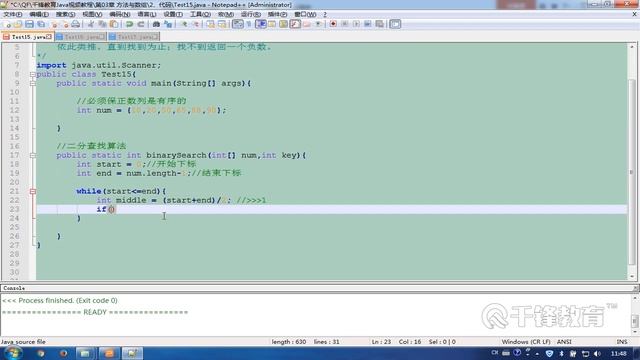Open the 搜索(S) Search menu

(66, 14)
